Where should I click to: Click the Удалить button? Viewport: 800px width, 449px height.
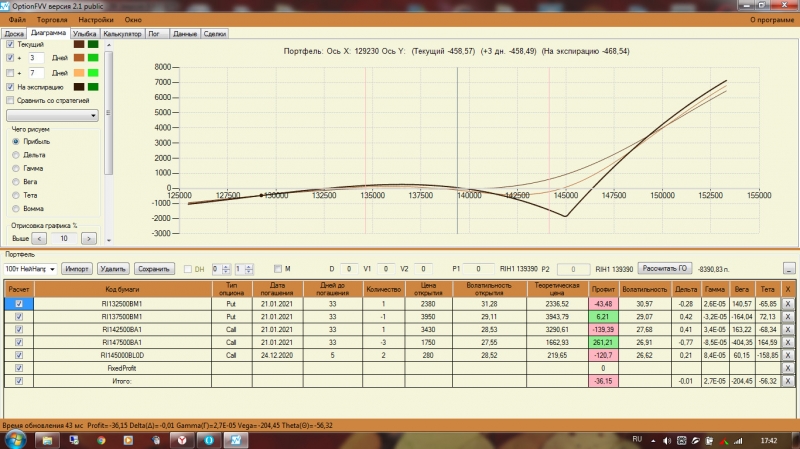(x=113, y=269)
